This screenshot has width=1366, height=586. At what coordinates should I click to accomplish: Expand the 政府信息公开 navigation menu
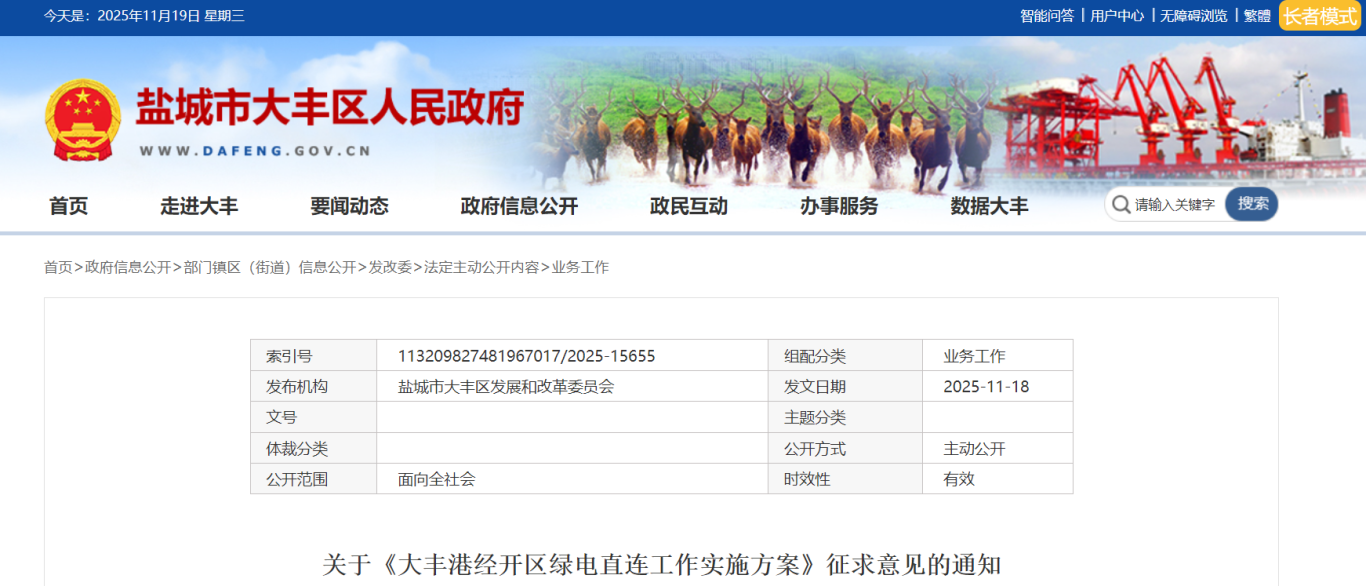[x=519, y=206]
